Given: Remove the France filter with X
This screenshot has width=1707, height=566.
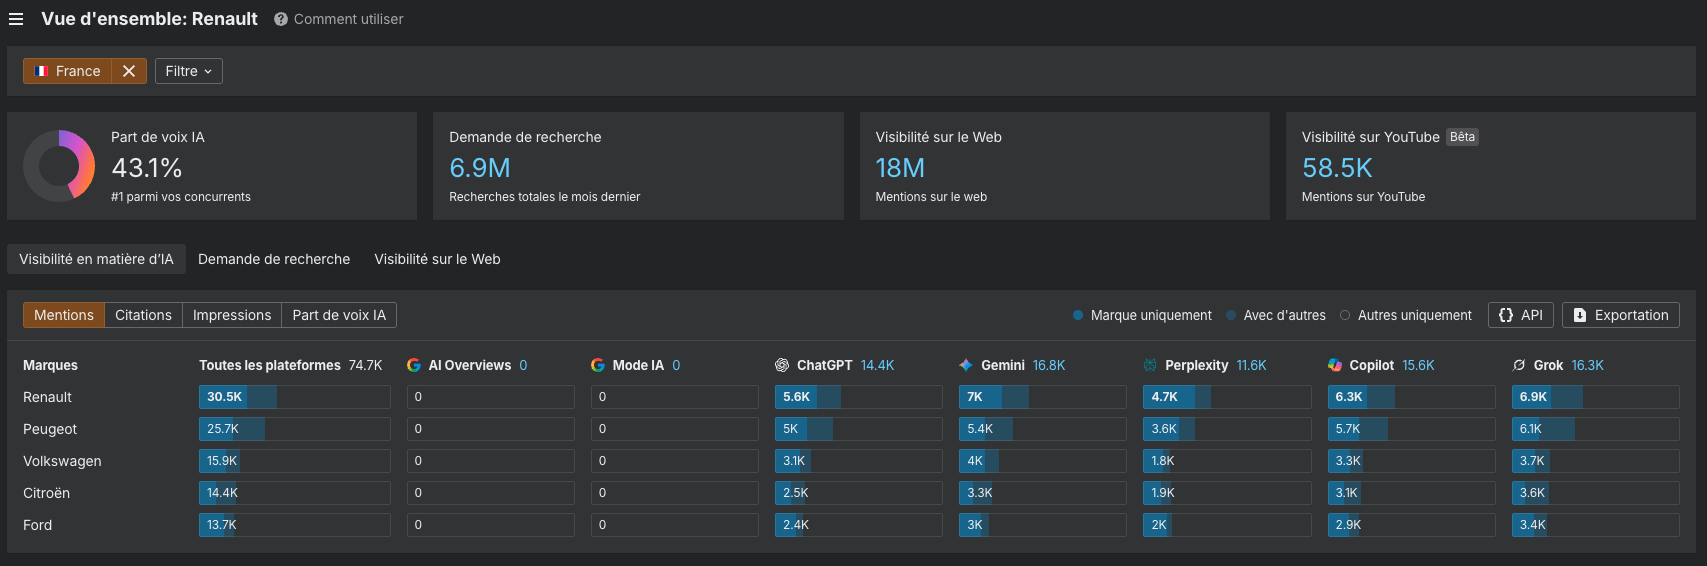Looking at the screenshot, I should coord(129,71).
